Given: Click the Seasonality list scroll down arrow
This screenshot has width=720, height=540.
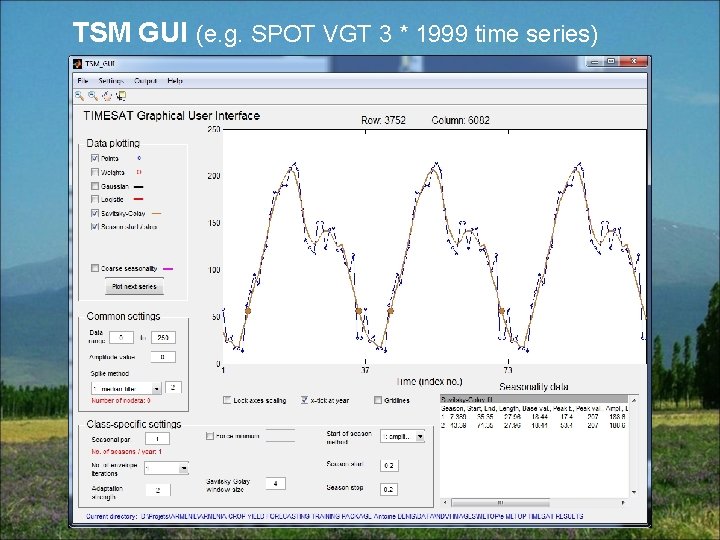Looking at the screenshot, I should (x=634, y=492).
